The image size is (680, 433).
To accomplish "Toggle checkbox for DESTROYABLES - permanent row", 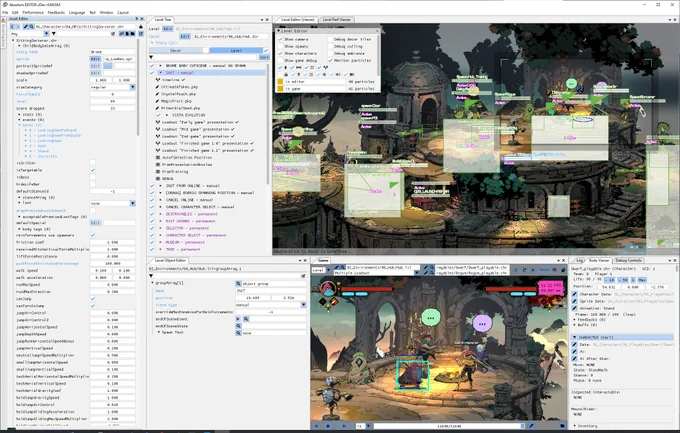I will tap(152, 214).
